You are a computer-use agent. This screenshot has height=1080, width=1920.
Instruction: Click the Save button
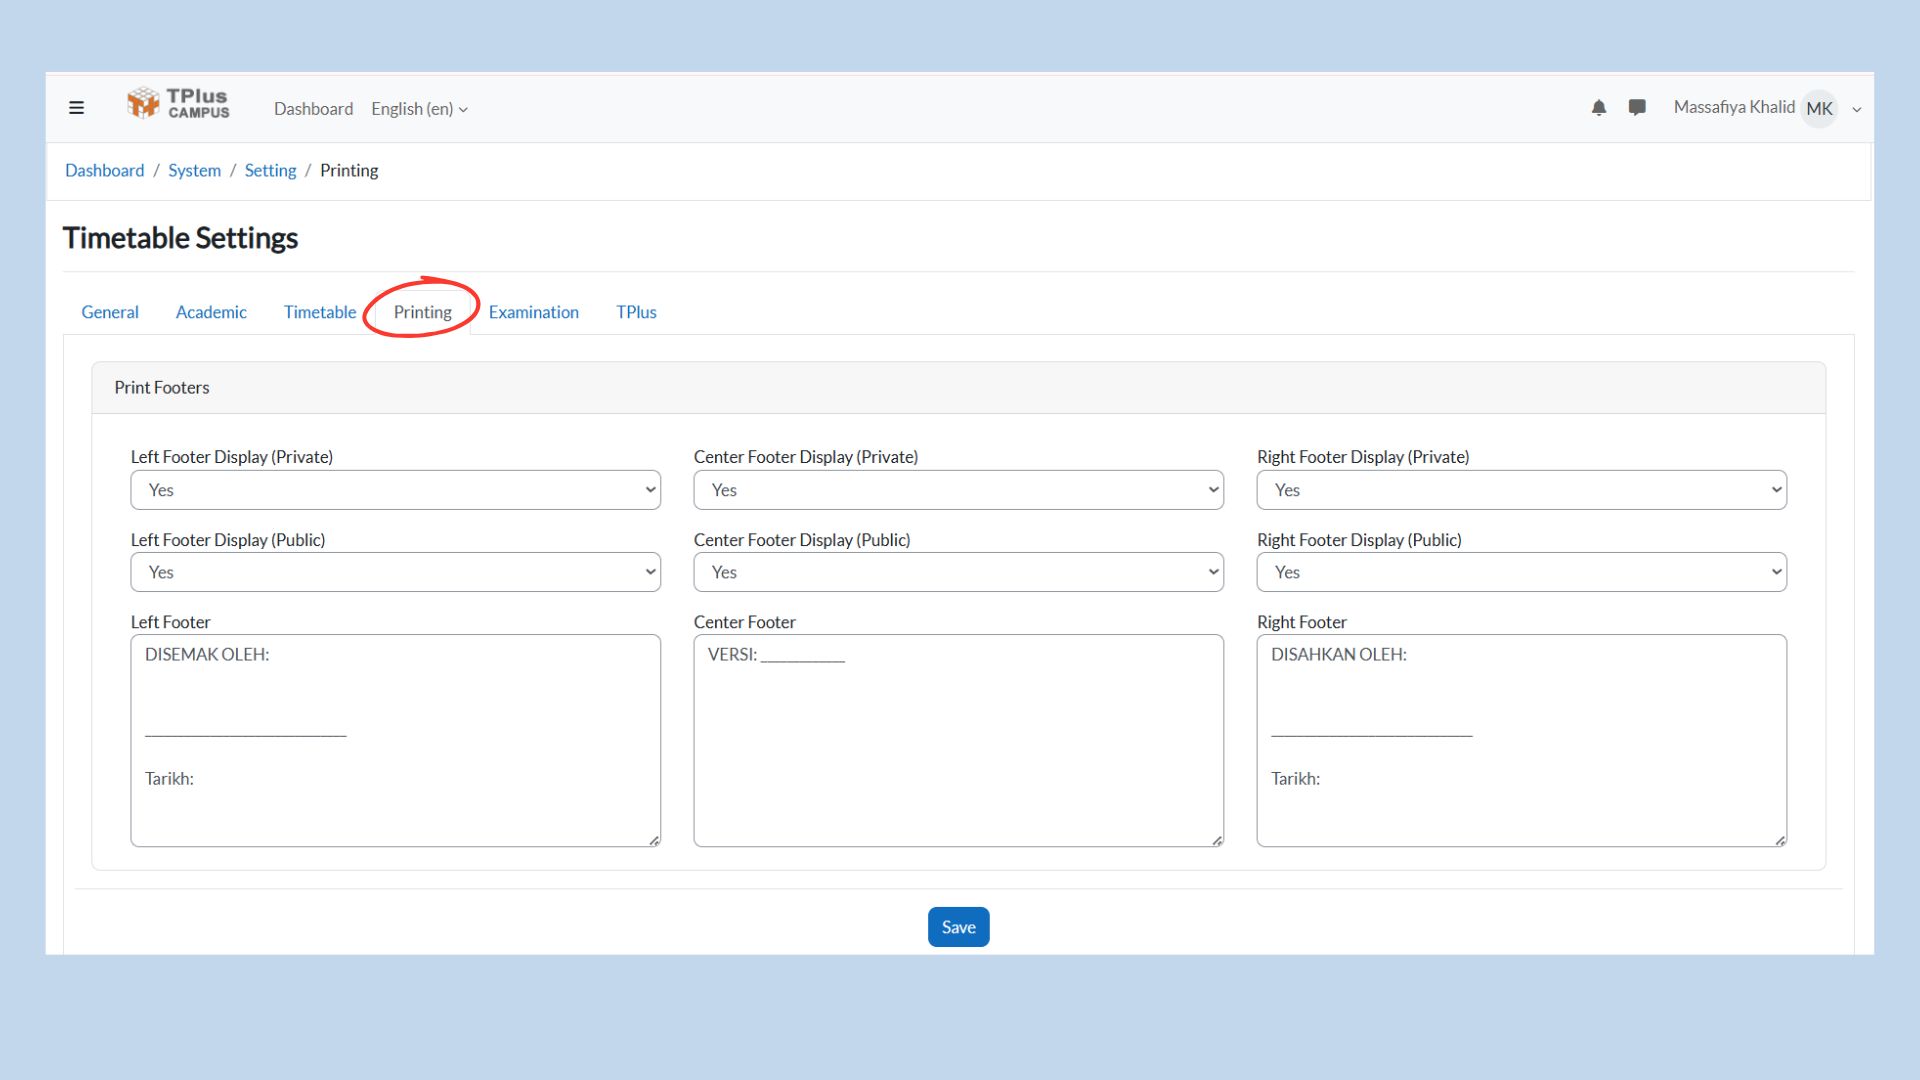point(958,927)
